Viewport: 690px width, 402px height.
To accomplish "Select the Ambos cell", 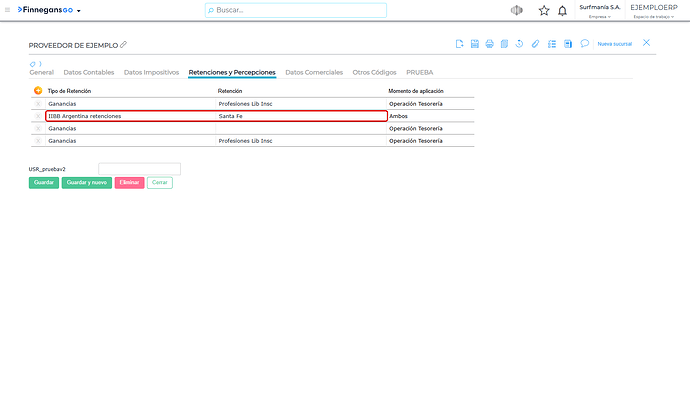I will (x=430, y=116).
